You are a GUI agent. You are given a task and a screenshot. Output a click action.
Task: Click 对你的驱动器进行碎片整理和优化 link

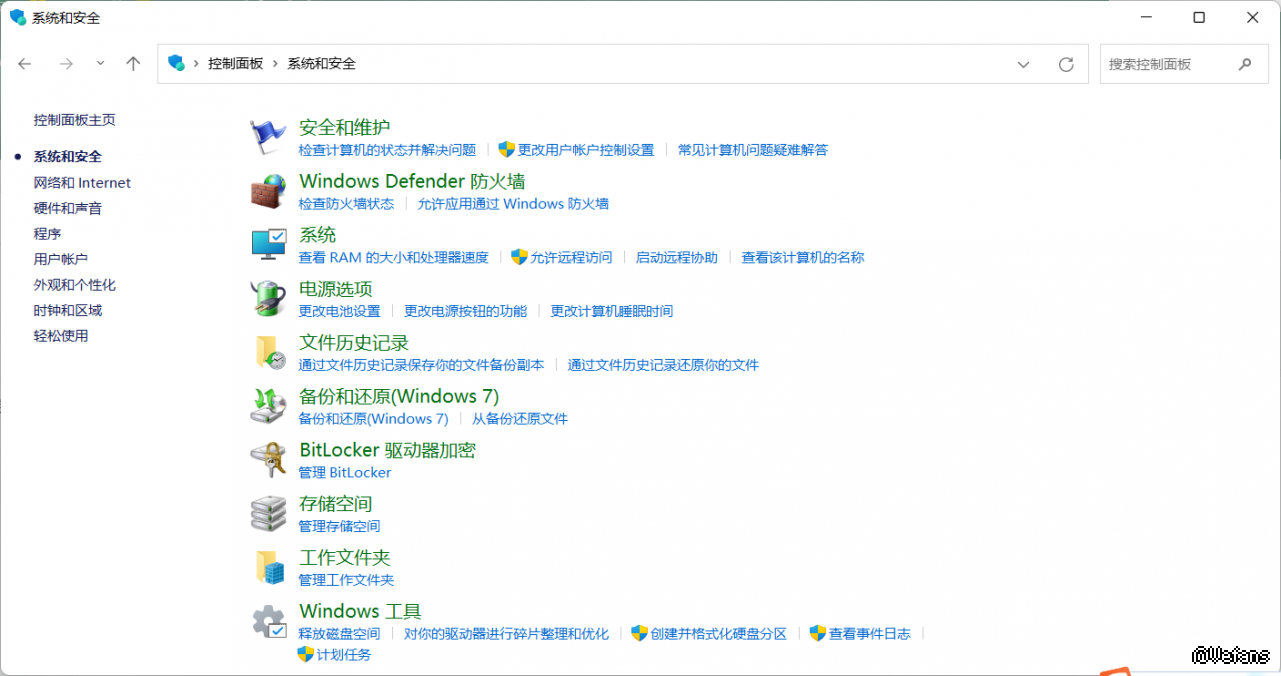pyautogui.click(x=506, y=634)
